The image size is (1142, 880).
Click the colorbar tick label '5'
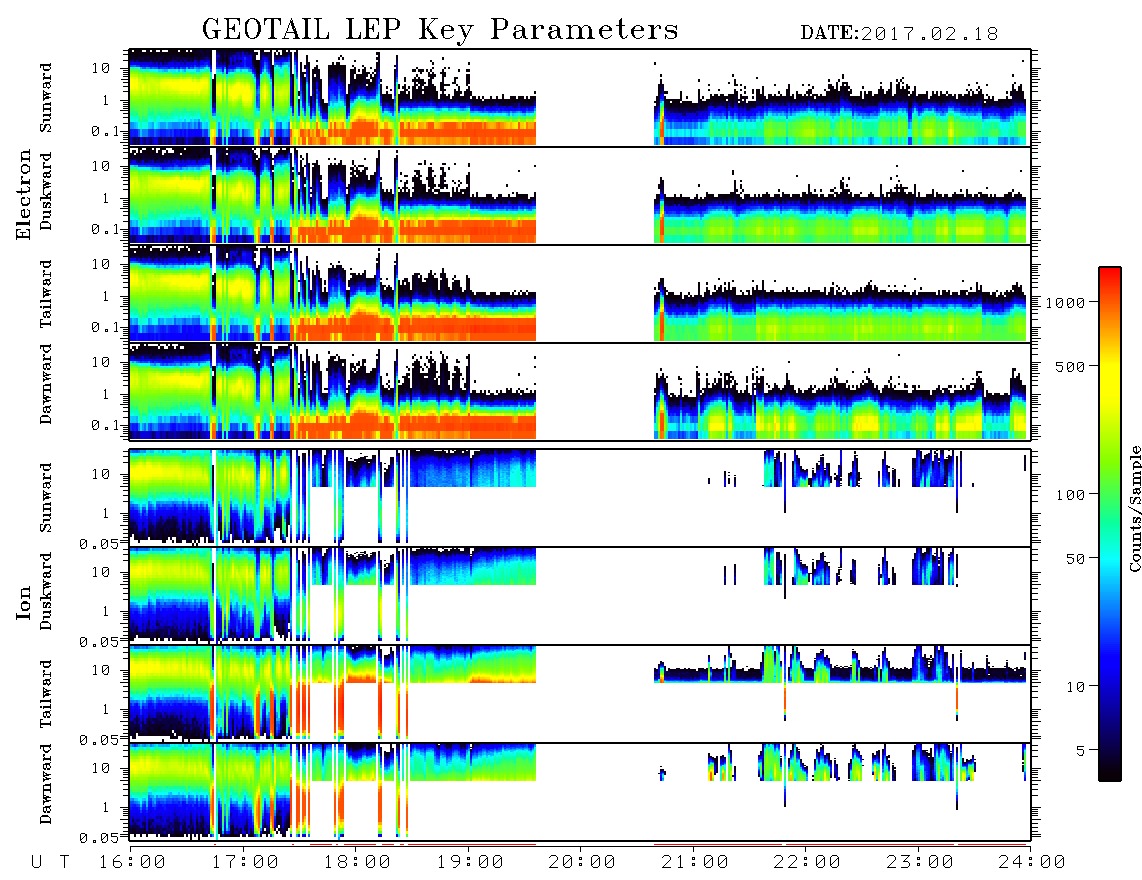(1080, 751)
